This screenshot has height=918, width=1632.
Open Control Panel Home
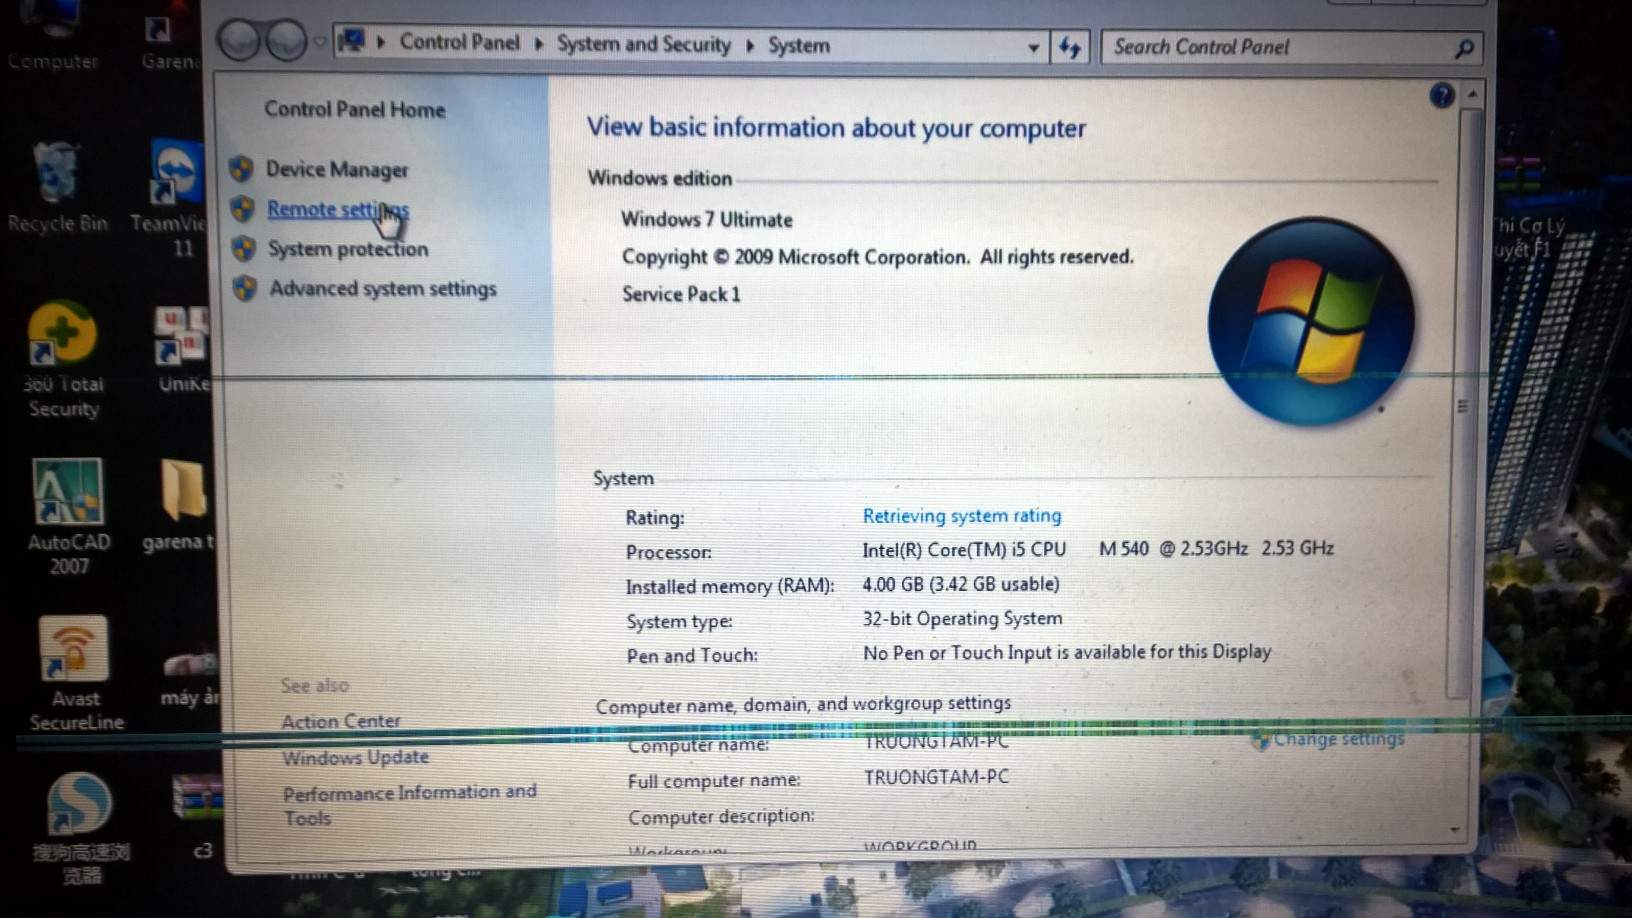click(x=354, y=109)
